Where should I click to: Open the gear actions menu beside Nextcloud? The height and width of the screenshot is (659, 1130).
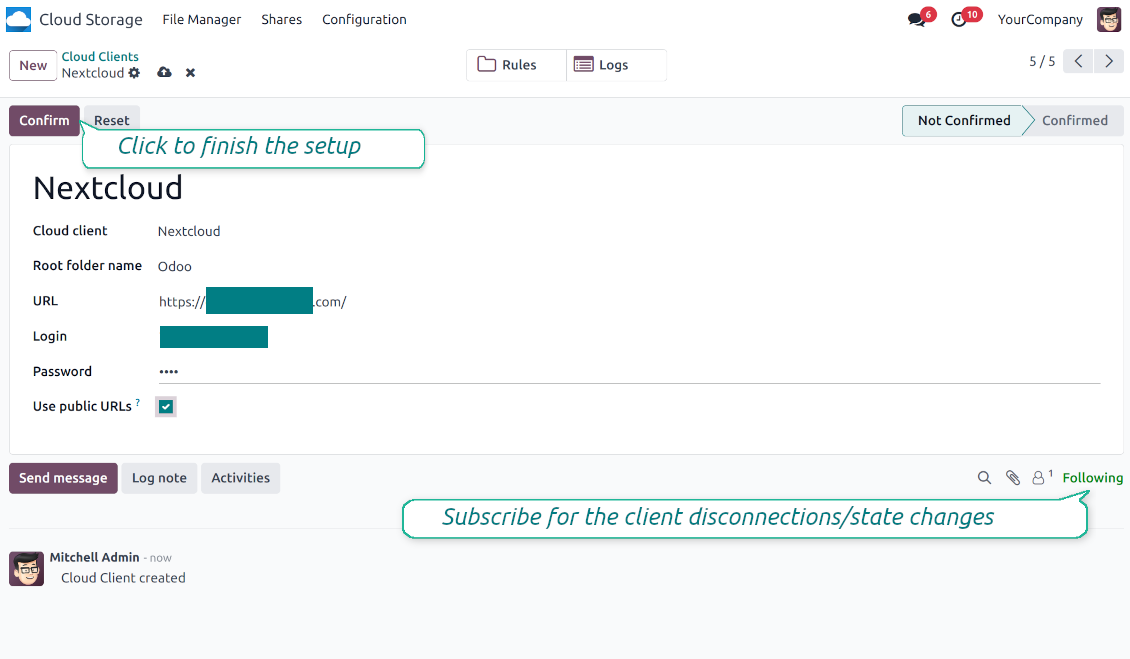(134, 73)
